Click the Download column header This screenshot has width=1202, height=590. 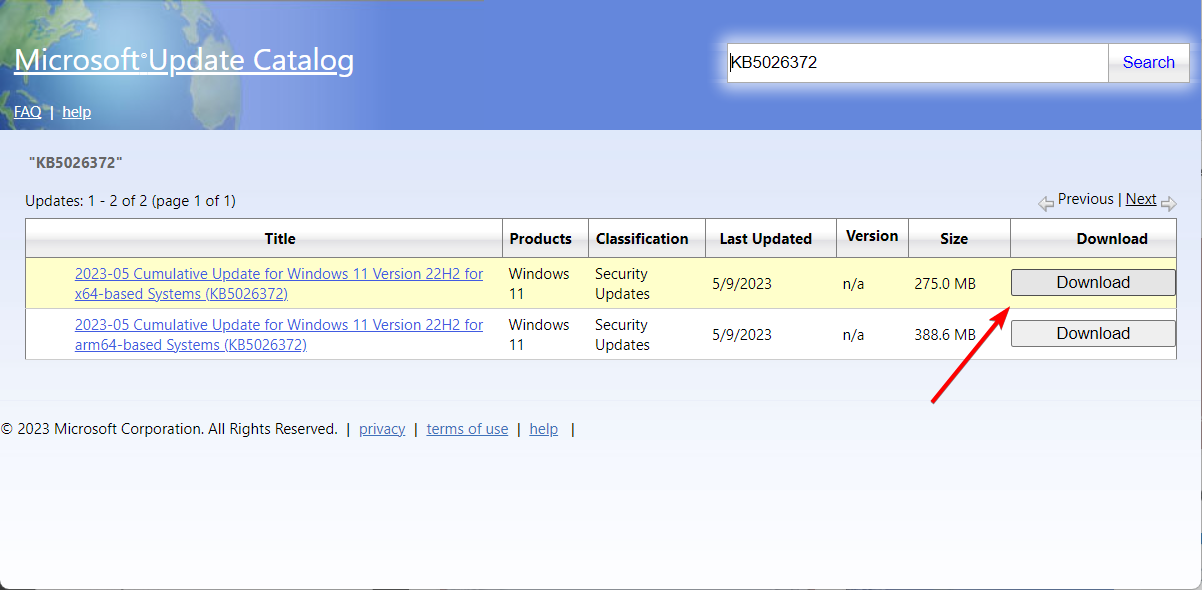(x=1112, y=238)
